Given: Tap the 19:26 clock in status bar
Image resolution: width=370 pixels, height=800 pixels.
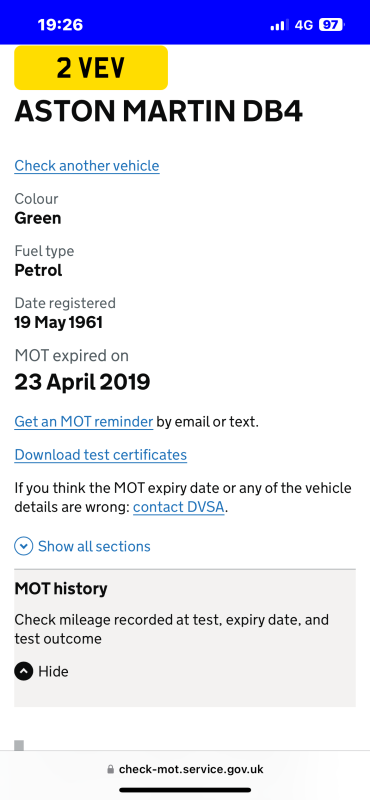Looking at the screenshot, I should (x=60, y=24).
